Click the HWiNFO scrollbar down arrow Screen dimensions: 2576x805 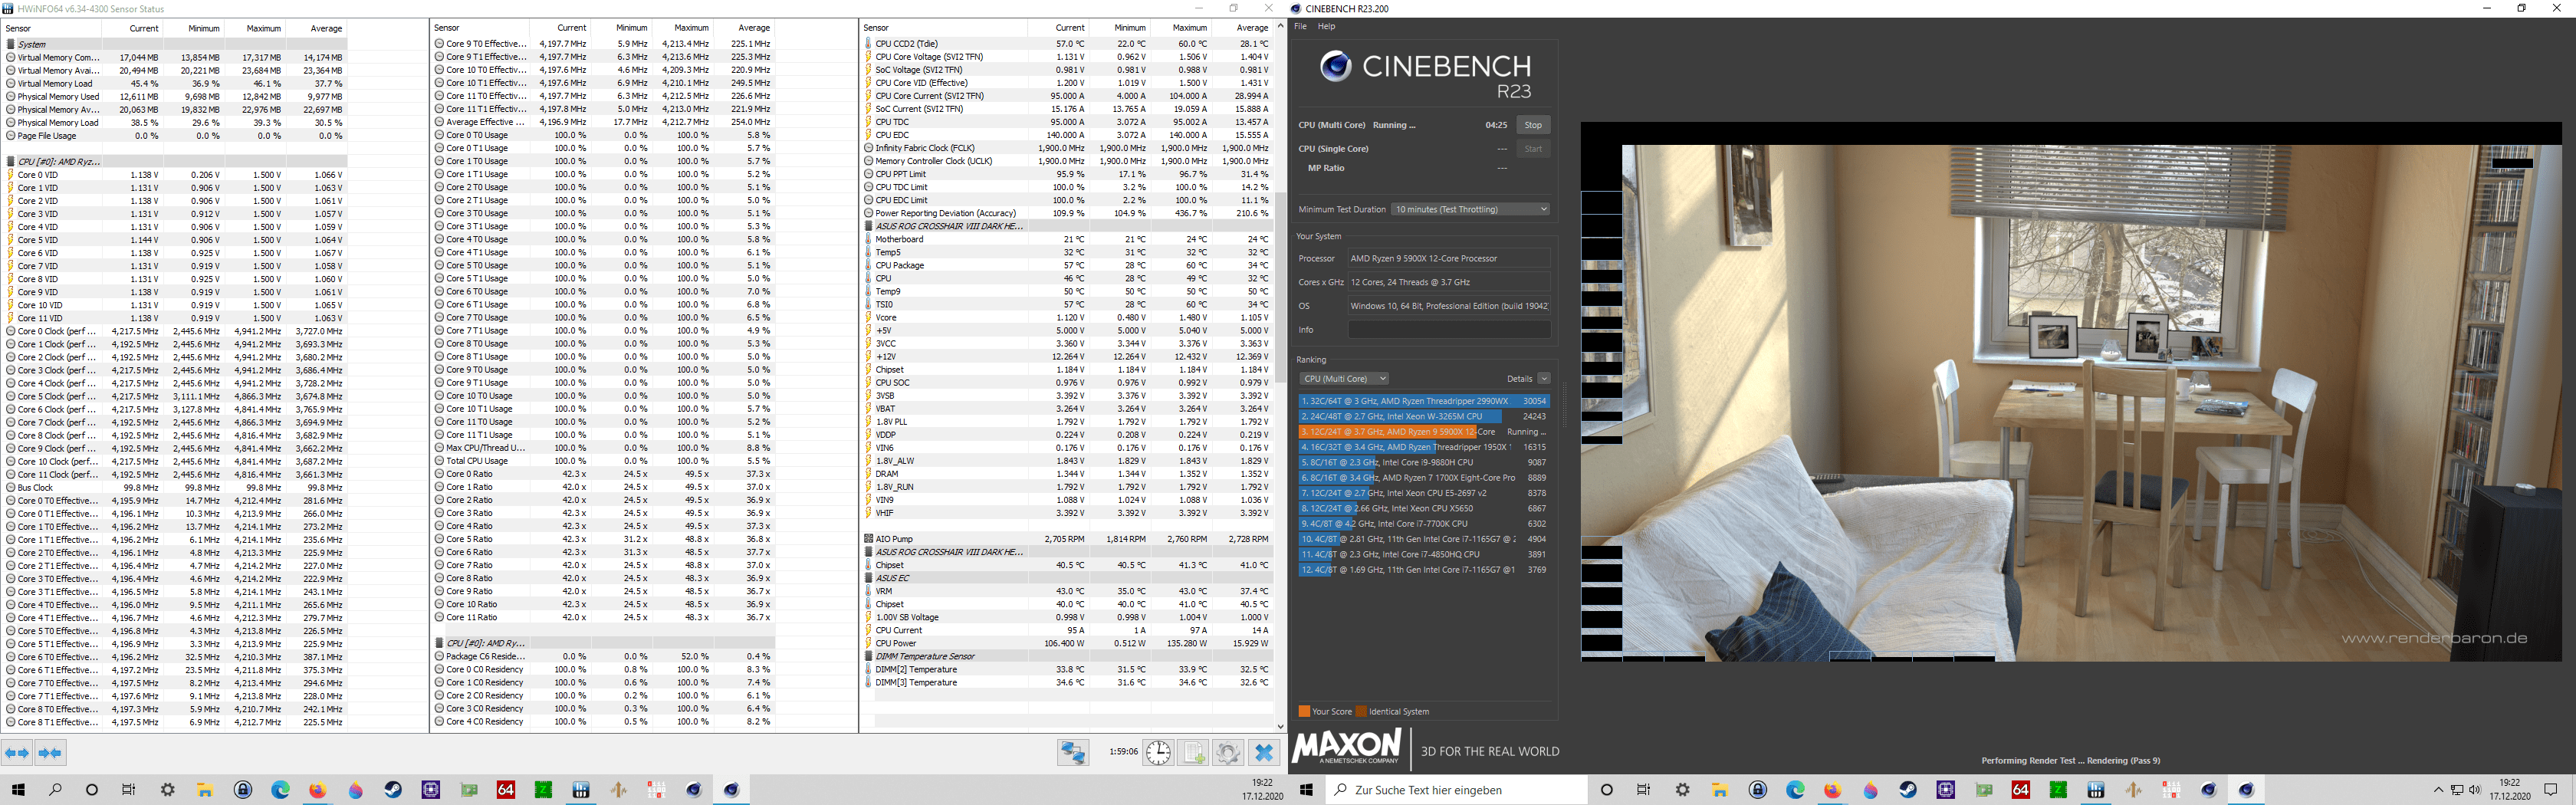(x=1280, y=727)
